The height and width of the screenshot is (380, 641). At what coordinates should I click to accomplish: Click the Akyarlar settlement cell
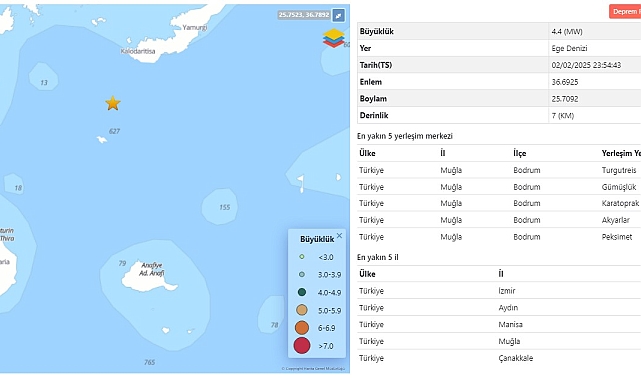615,220
